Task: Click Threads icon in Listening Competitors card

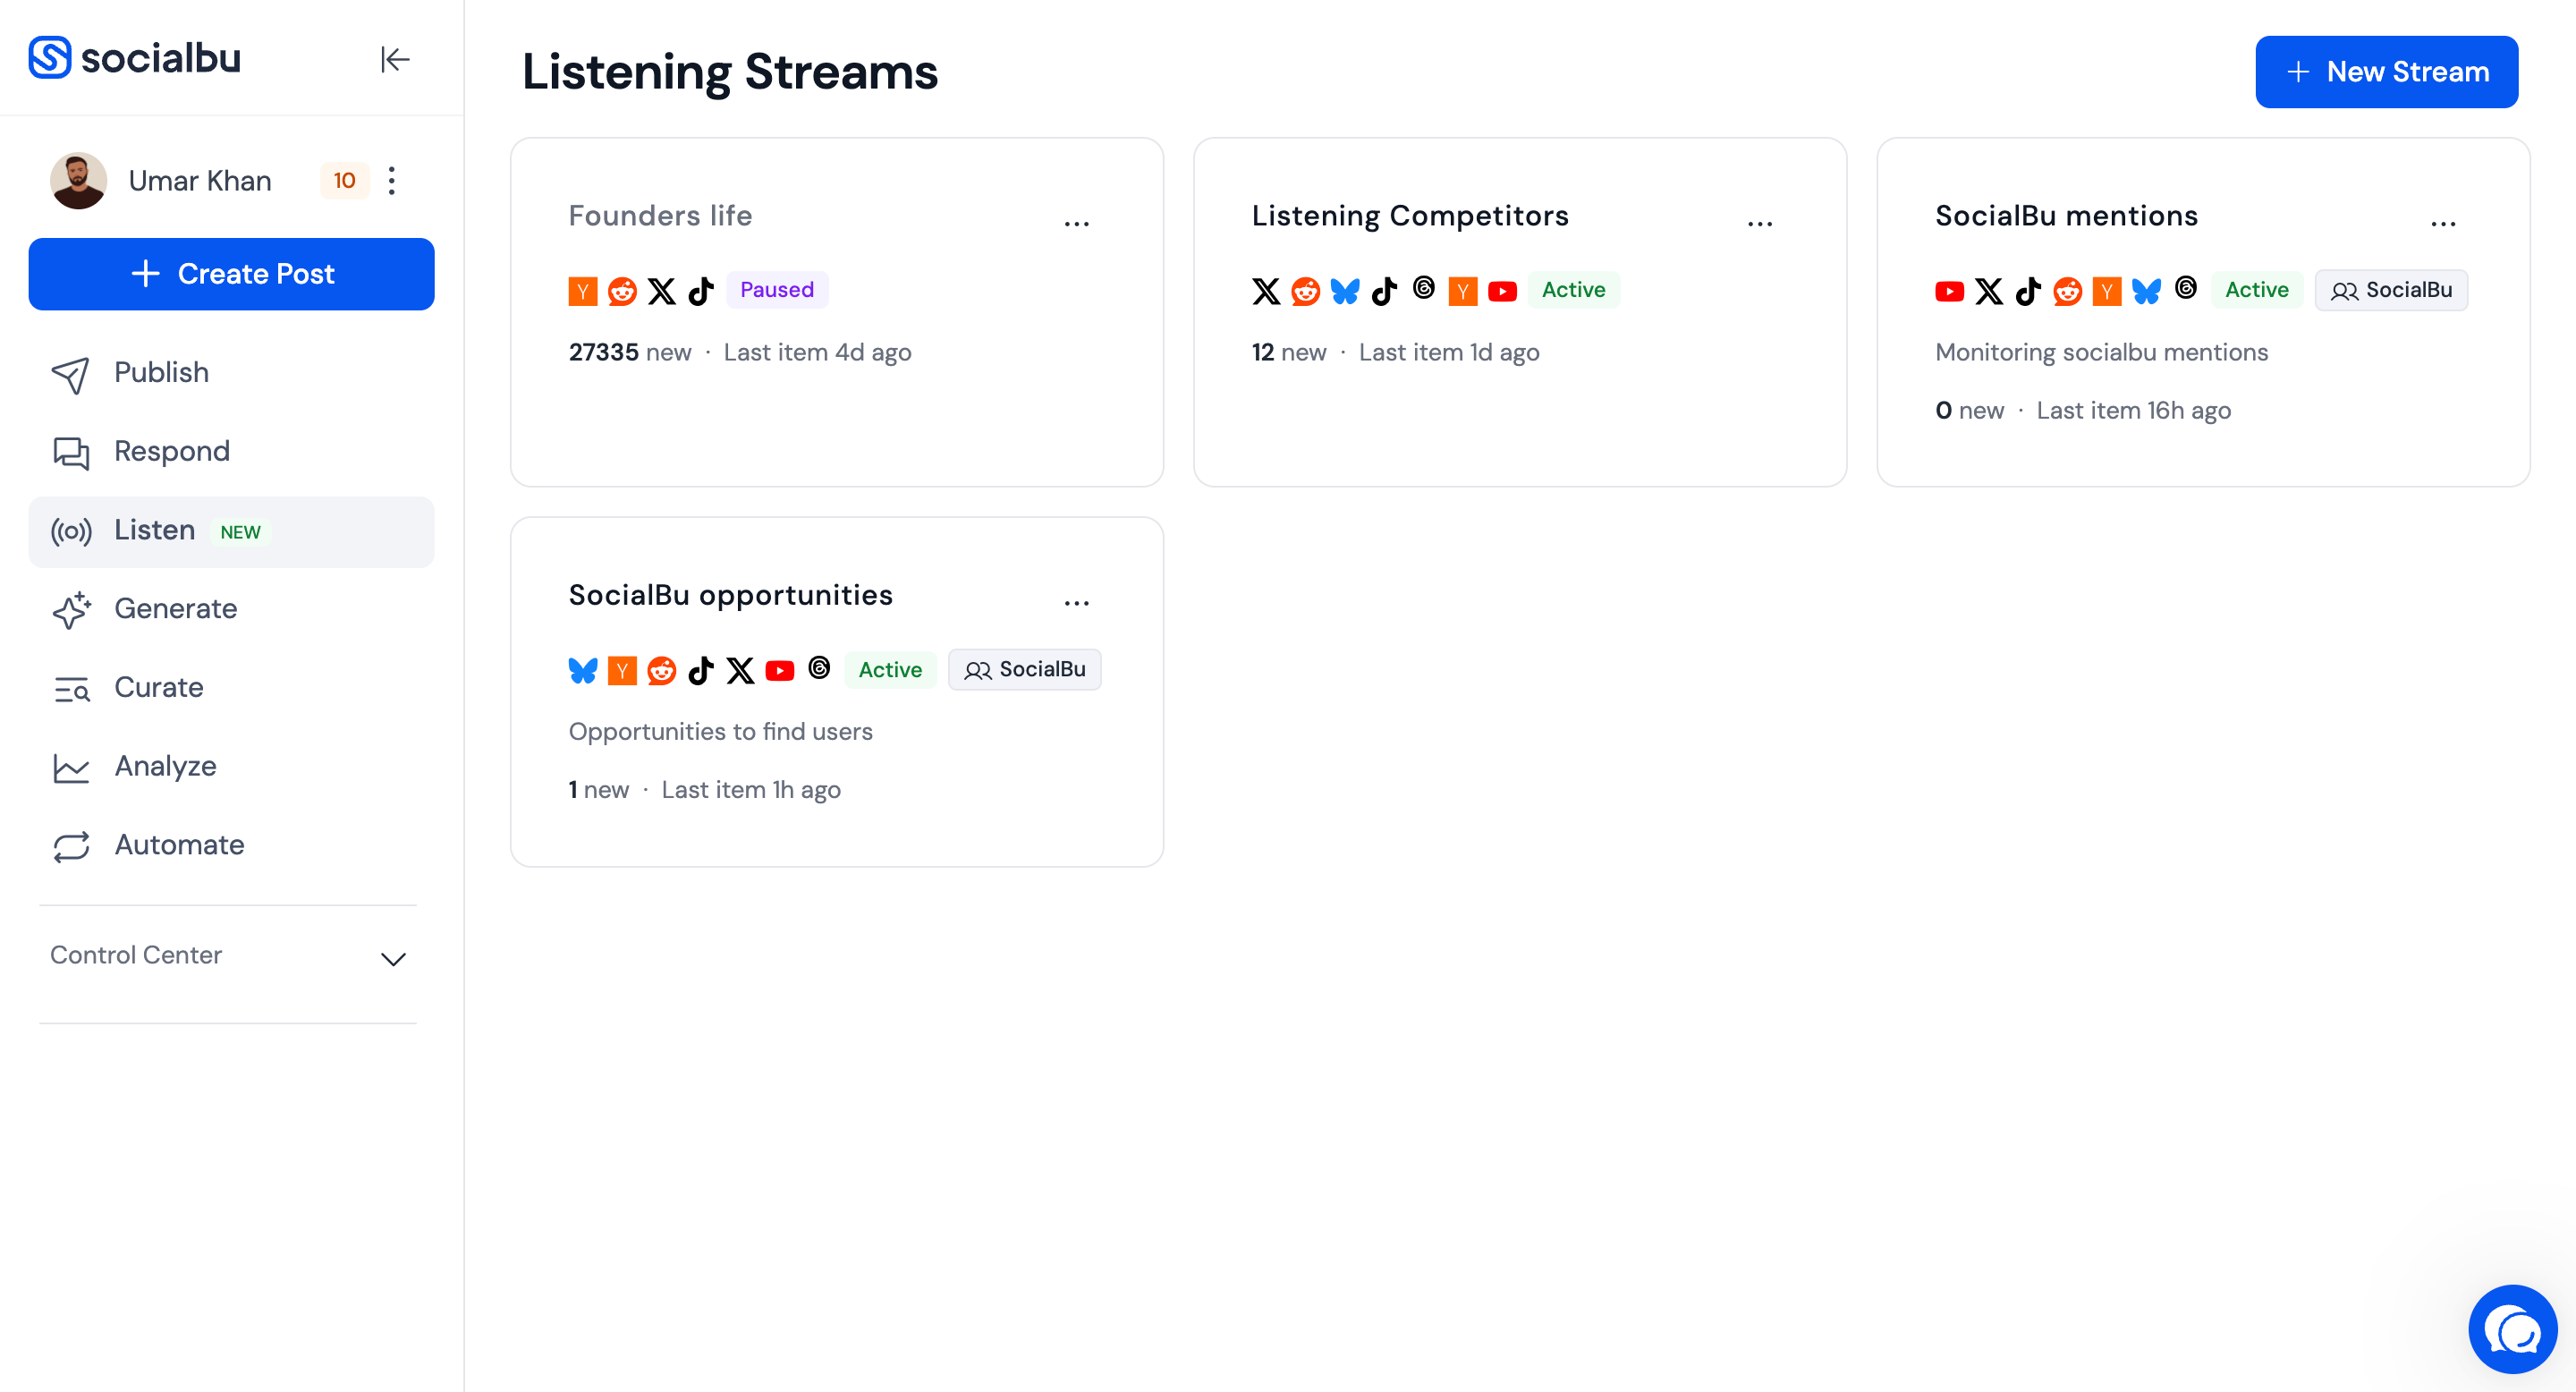Action: click(x=1423, y=288)
